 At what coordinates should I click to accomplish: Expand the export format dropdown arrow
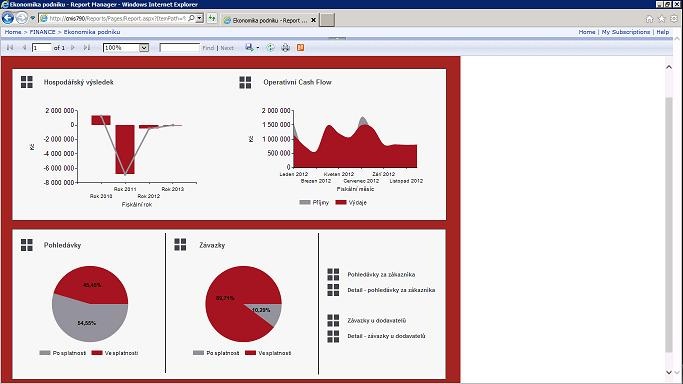258,47
